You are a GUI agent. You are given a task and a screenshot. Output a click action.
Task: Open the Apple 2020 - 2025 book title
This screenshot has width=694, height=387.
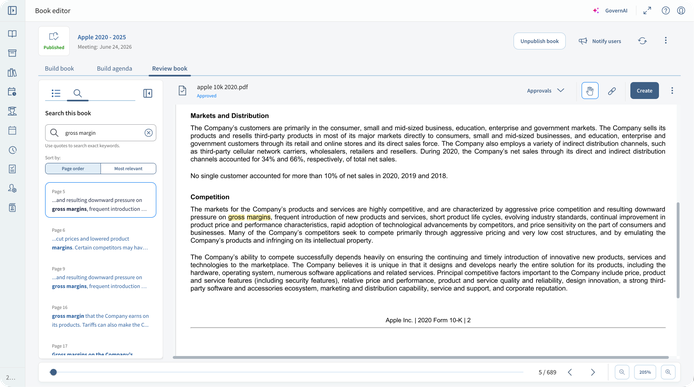click(102, 37)
